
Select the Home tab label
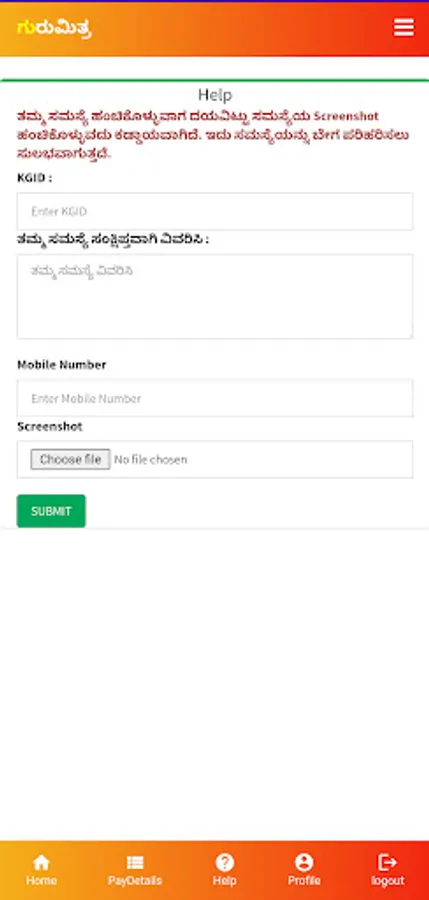click(x=41, y=880)
